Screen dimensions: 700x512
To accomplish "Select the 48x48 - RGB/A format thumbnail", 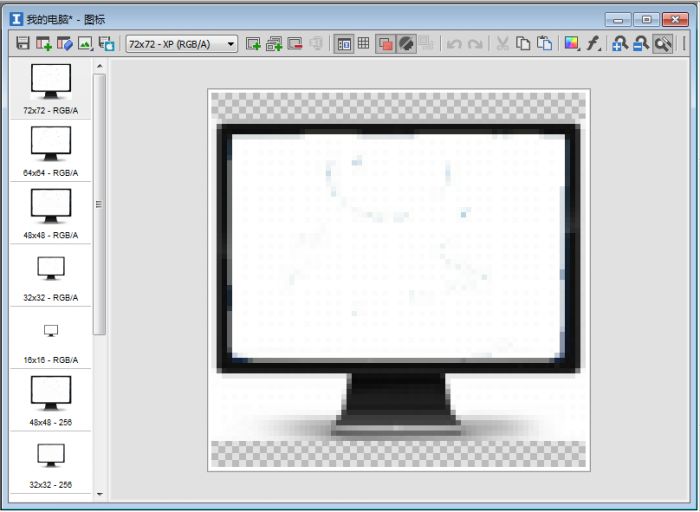I will [50, 214].
